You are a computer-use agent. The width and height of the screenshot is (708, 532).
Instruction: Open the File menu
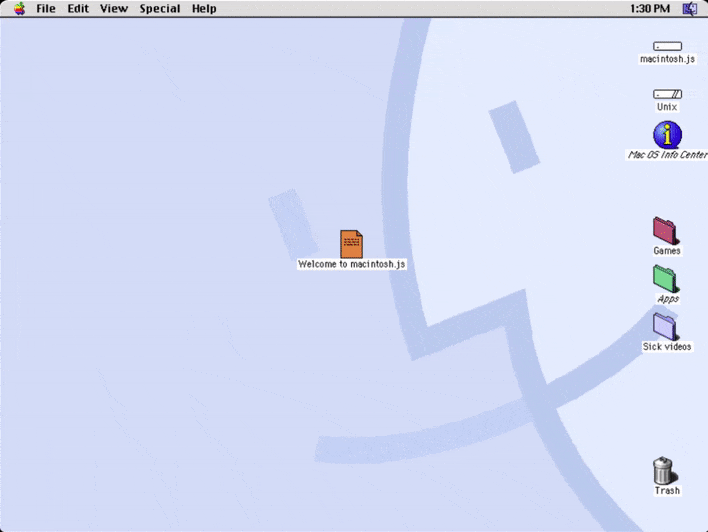click(x=46, y=9)
